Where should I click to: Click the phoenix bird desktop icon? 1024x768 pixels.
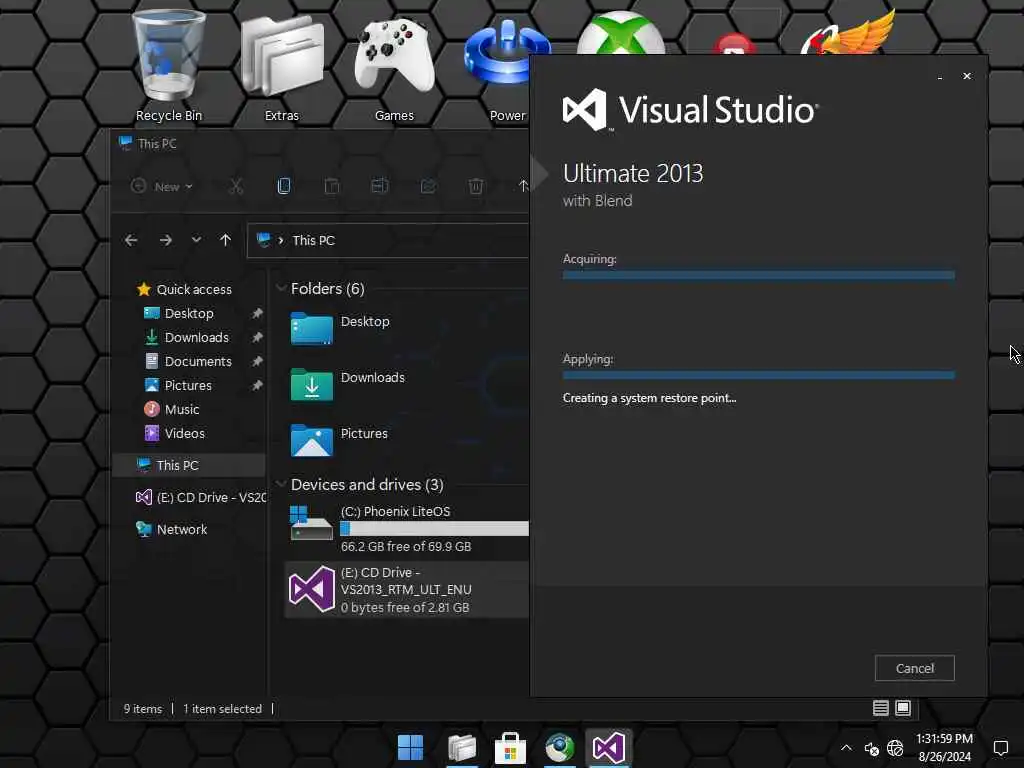[848, 33]
